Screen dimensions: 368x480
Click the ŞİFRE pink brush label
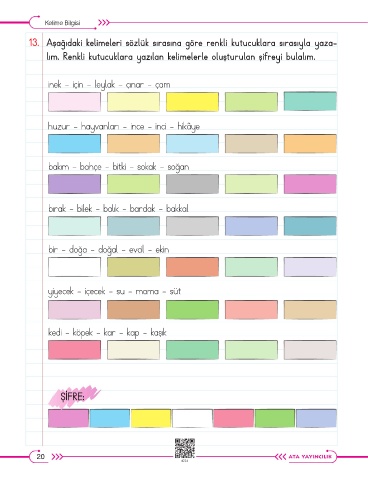[73, 396]
